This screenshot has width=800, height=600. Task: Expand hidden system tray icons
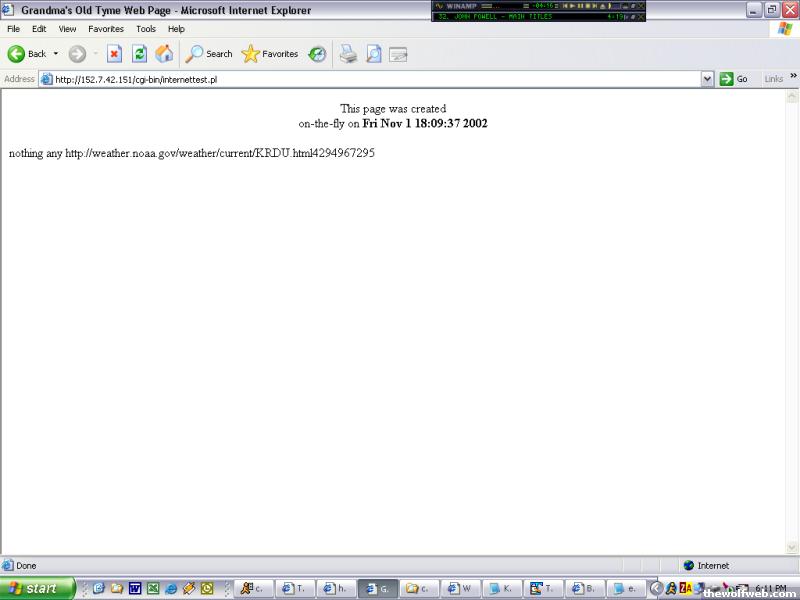[x=656, y=589]
